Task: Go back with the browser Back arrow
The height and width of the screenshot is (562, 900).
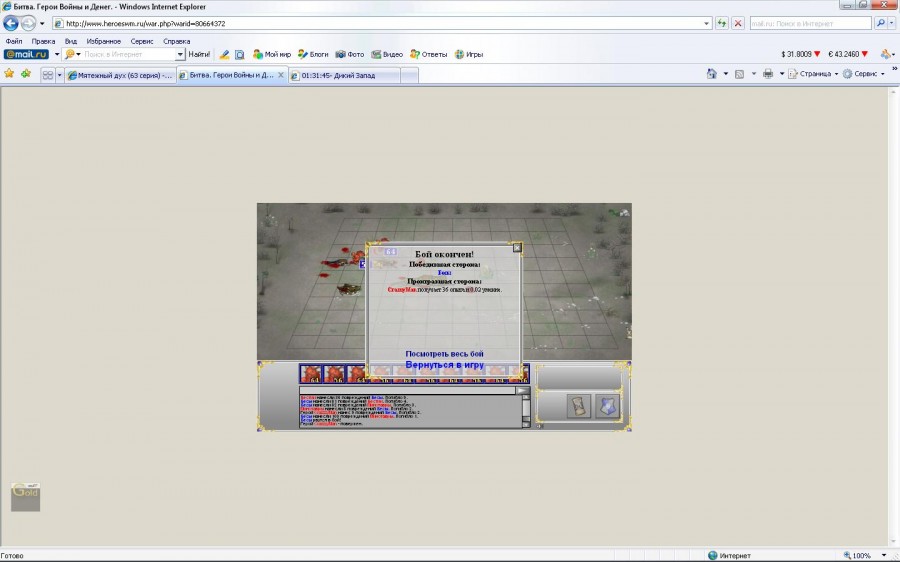Action: click(x=11, y=24)
